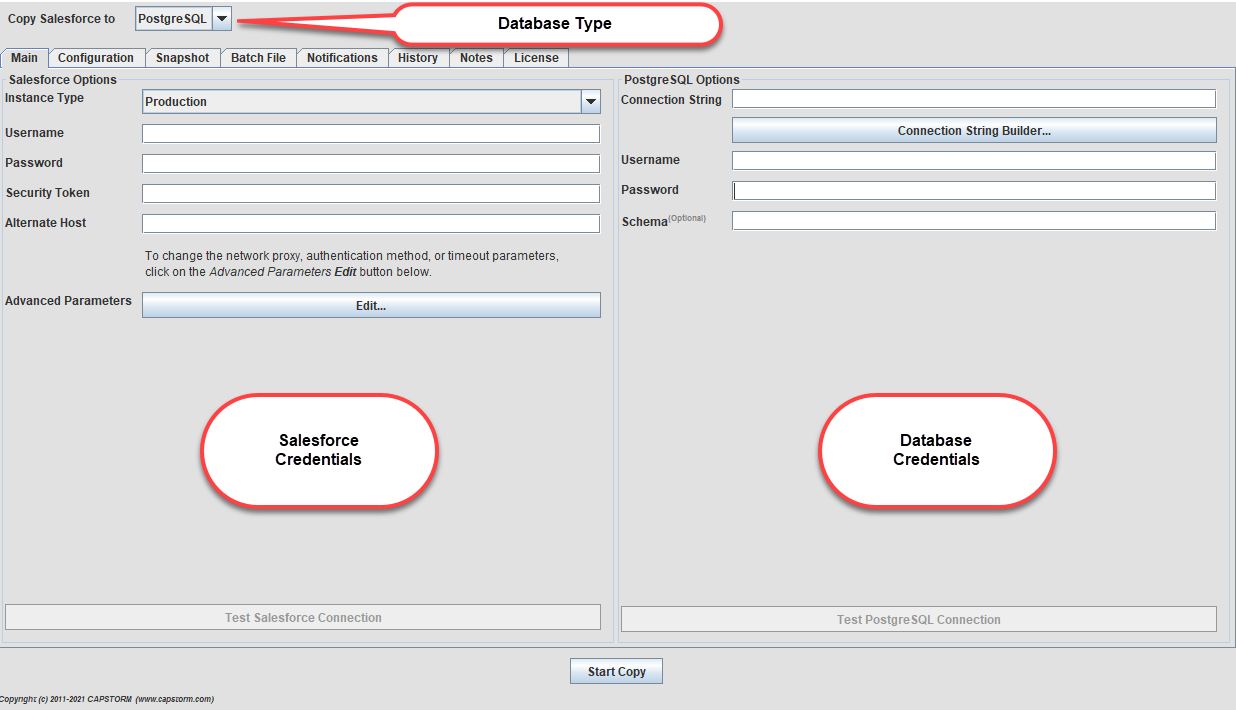This screenshot has height=710, width=1236.
Task: Click the Security Token field
Action: [371, 194]
